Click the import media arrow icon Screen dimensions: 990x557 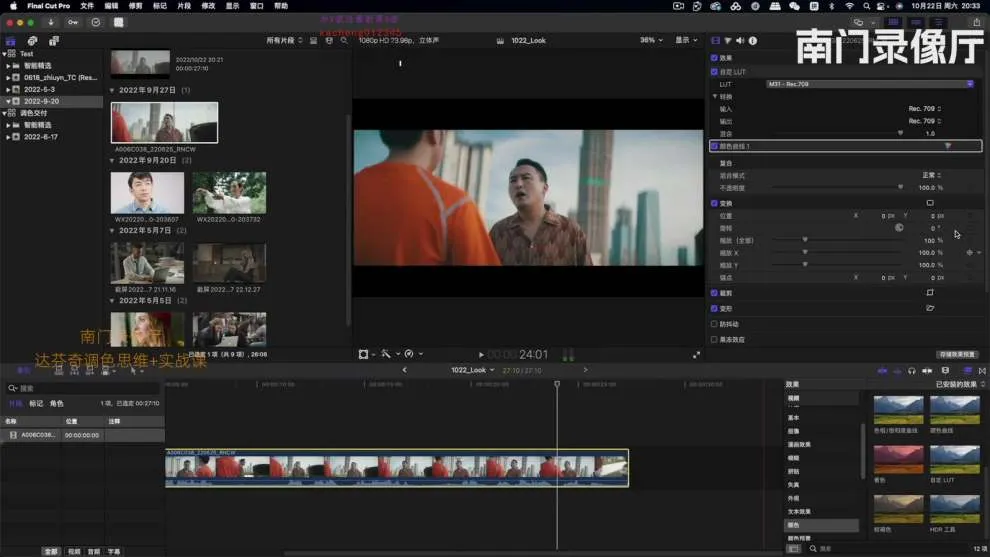pyautogui.click(x=51, y=22)
